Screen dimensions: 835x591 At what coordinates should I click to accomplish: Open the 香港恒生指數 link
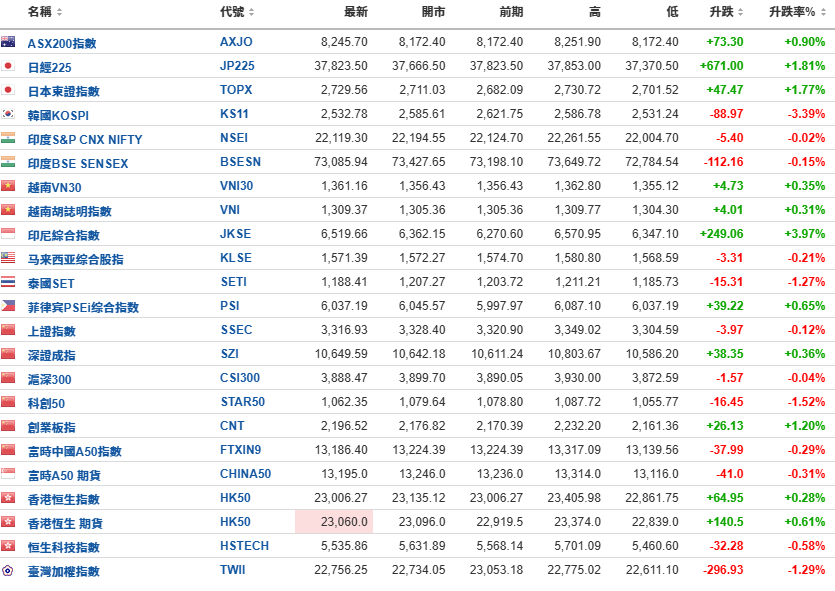tap(63, 499)
